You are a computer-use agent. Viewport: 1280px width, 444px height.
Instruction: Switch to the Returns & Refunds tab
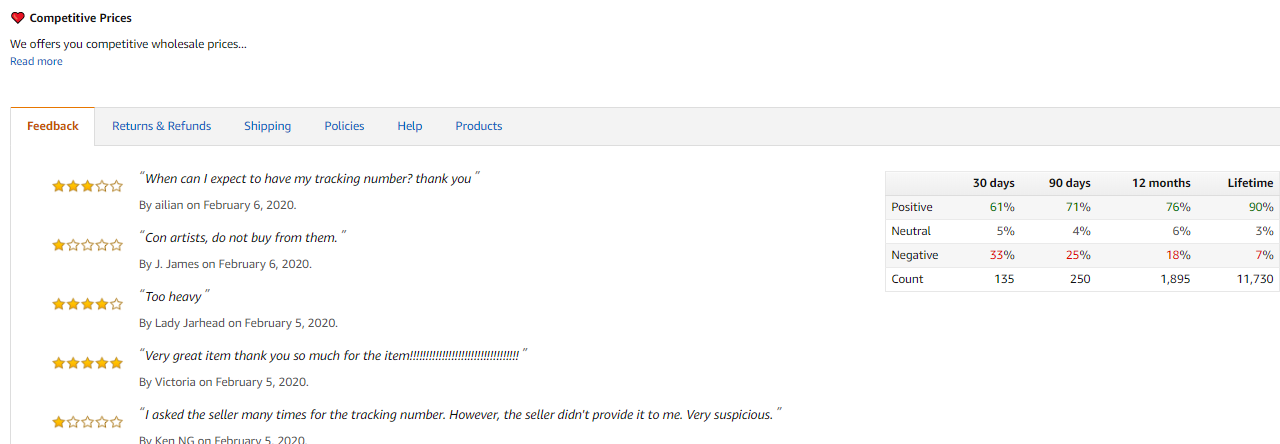161,126
